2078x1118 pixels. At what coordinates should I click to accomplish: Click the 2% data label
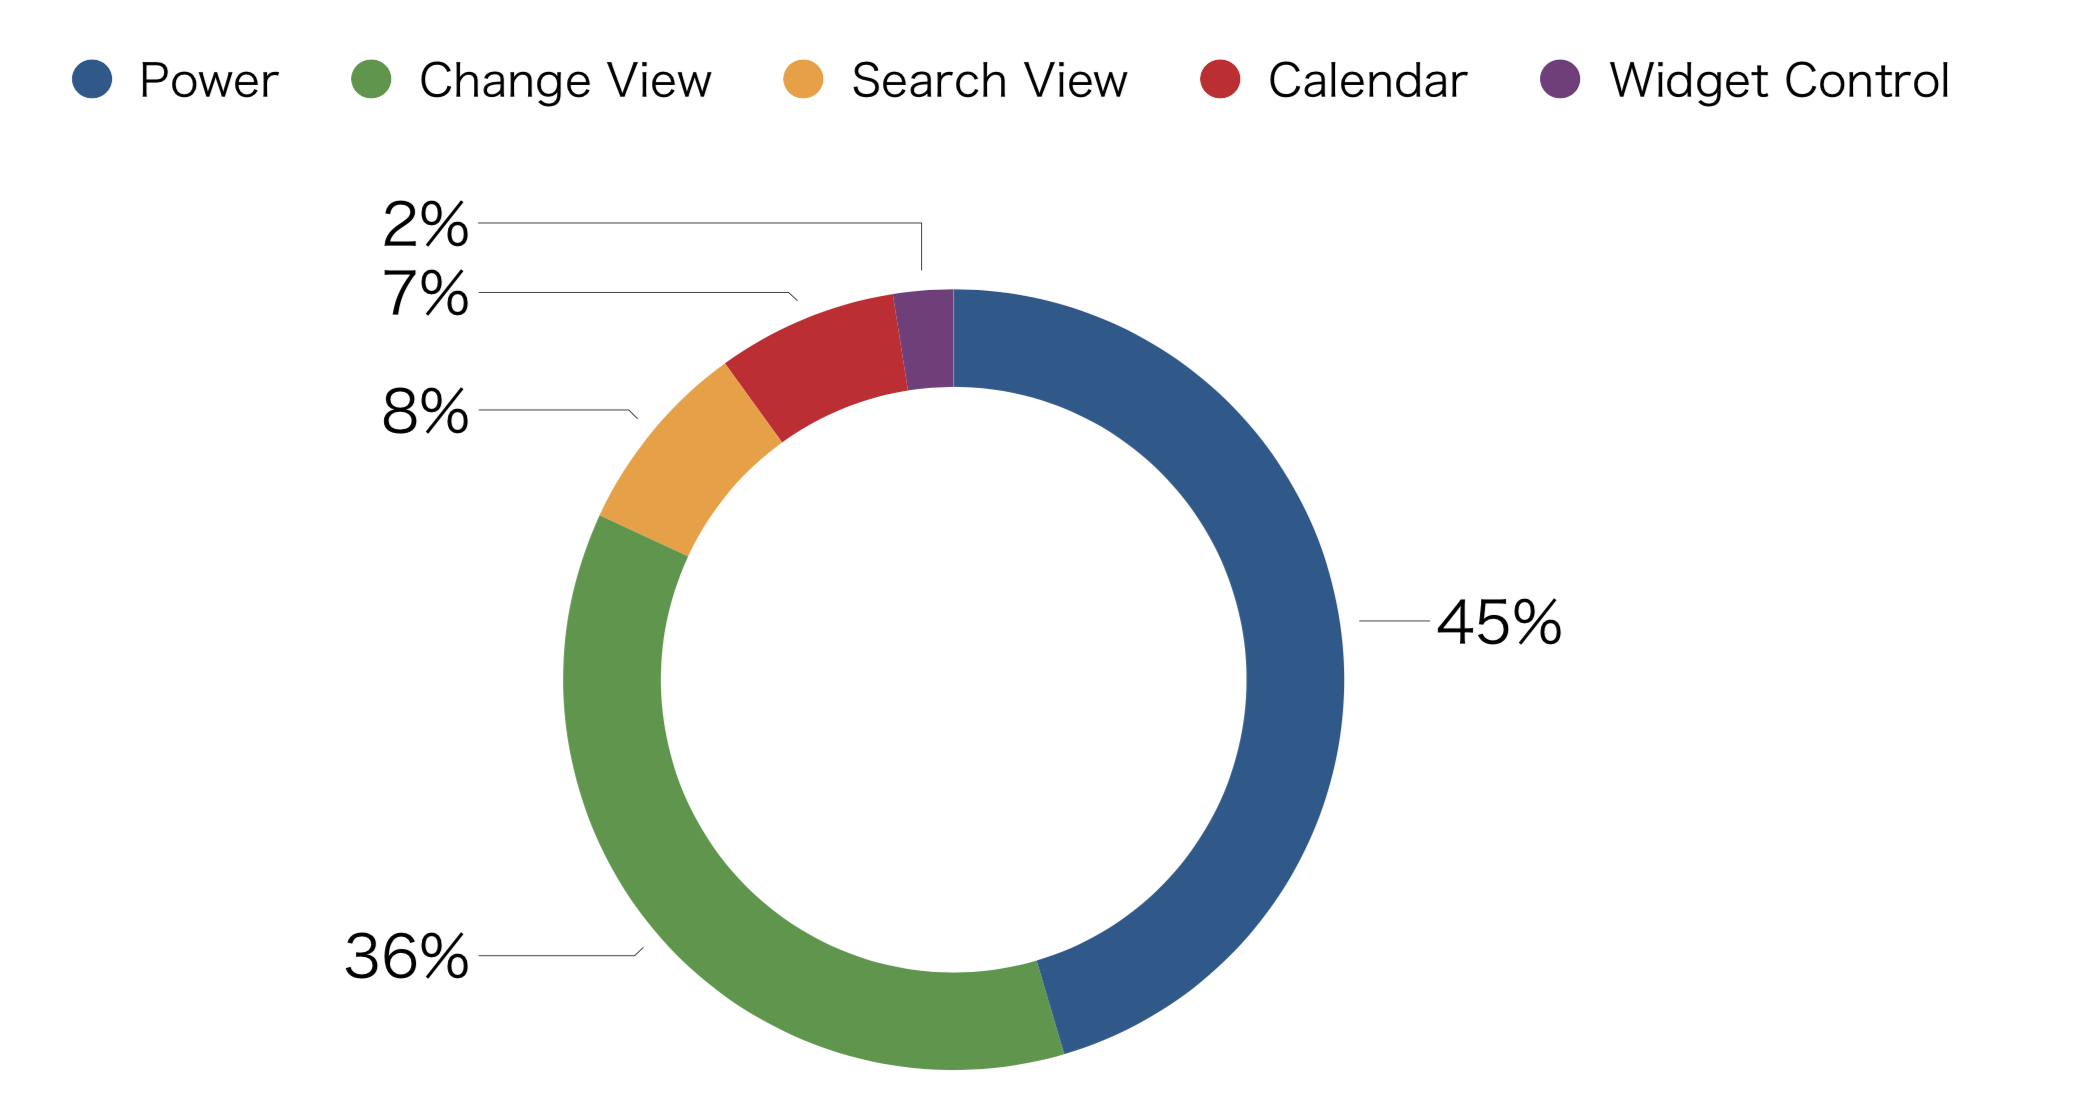coord(425,224)
